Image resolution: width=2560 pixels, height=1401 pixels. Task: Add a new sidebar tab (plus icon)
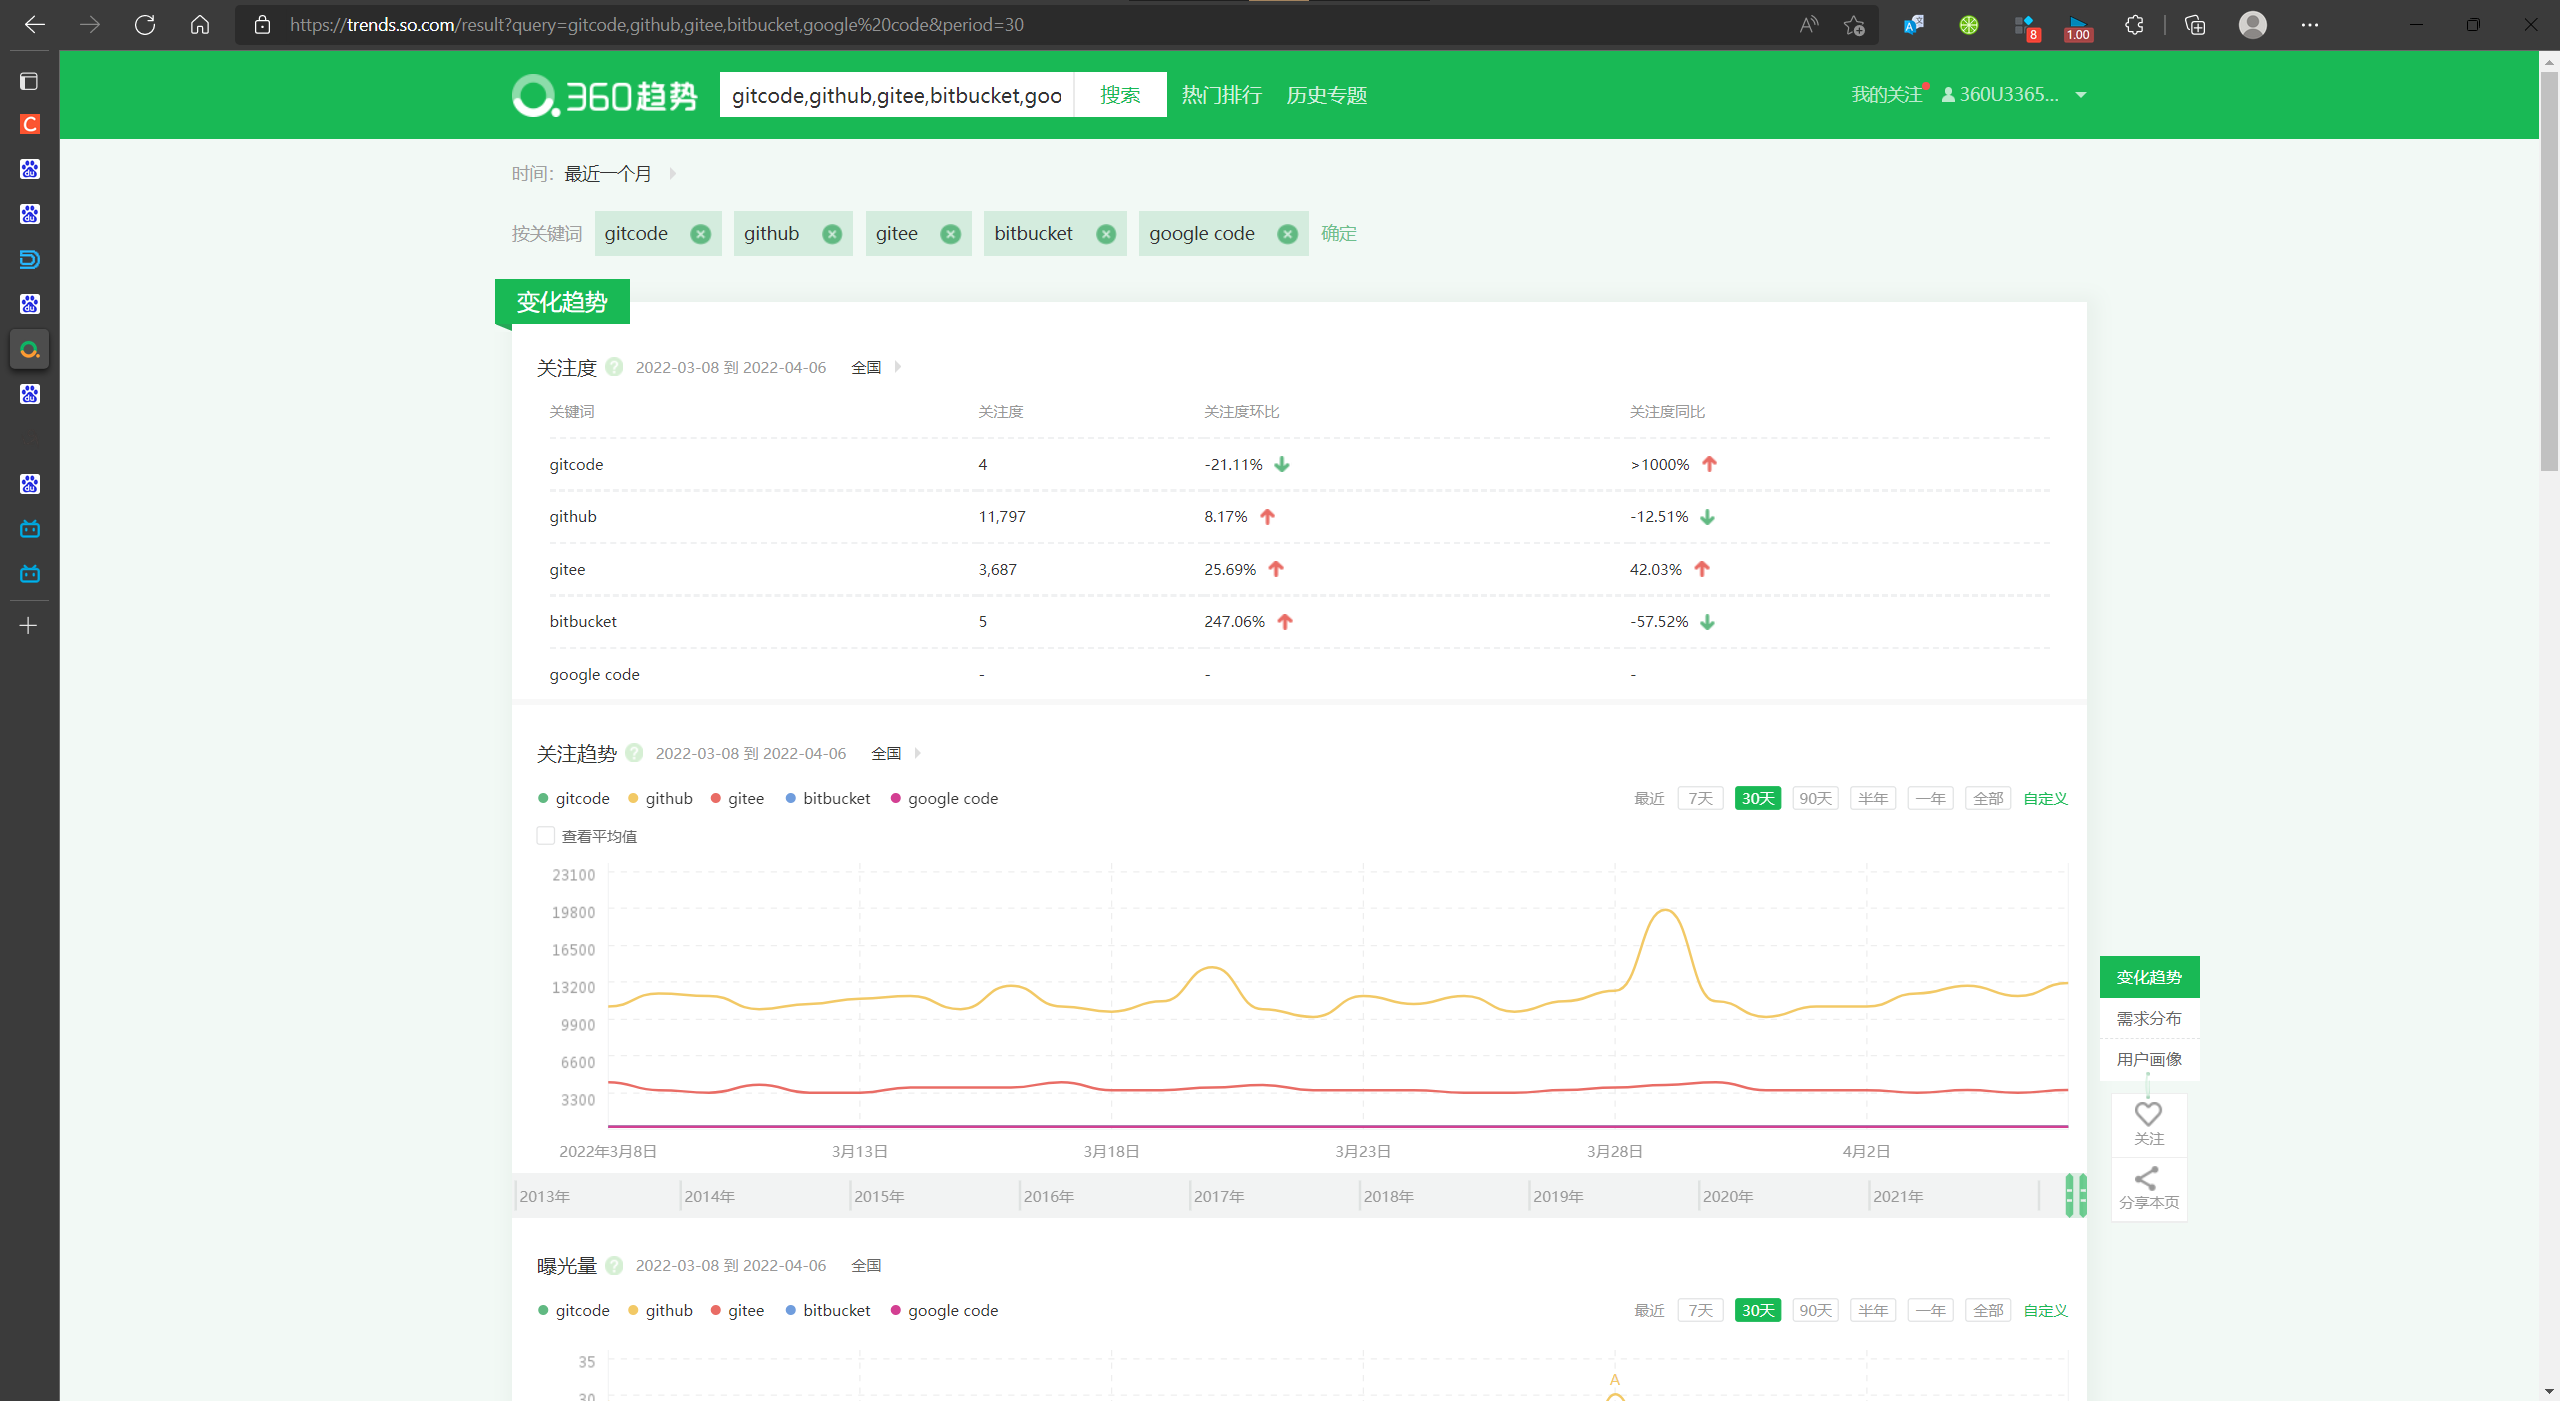pos(29,626)
